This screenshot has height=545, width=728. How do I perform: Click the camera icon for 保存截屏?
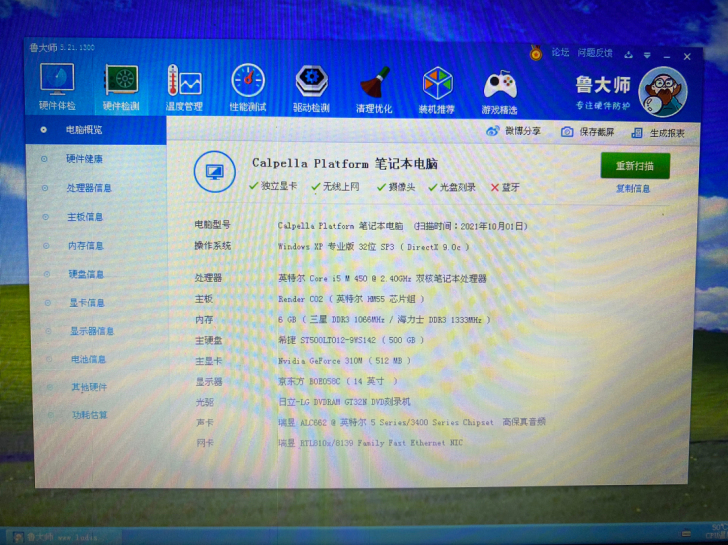567,132
